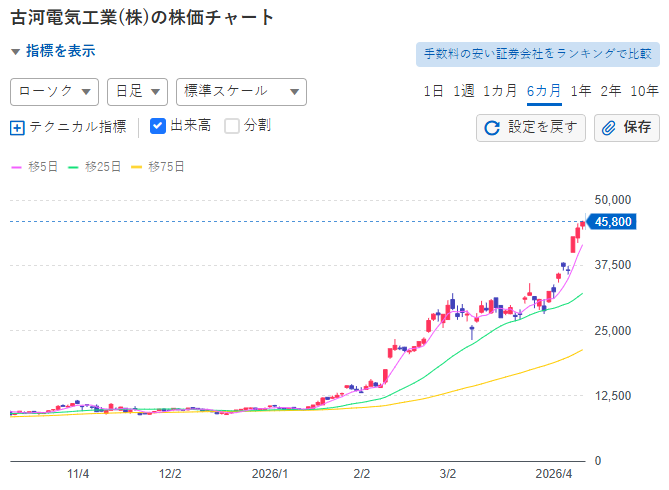Click the 25,000 axis label

(x=613, y=331)
